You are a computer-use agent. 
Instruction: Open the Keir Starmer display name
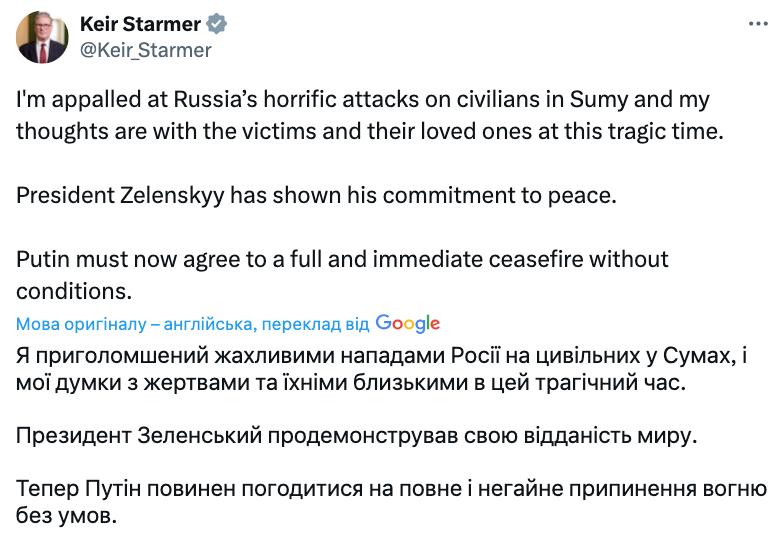(138, 25)
